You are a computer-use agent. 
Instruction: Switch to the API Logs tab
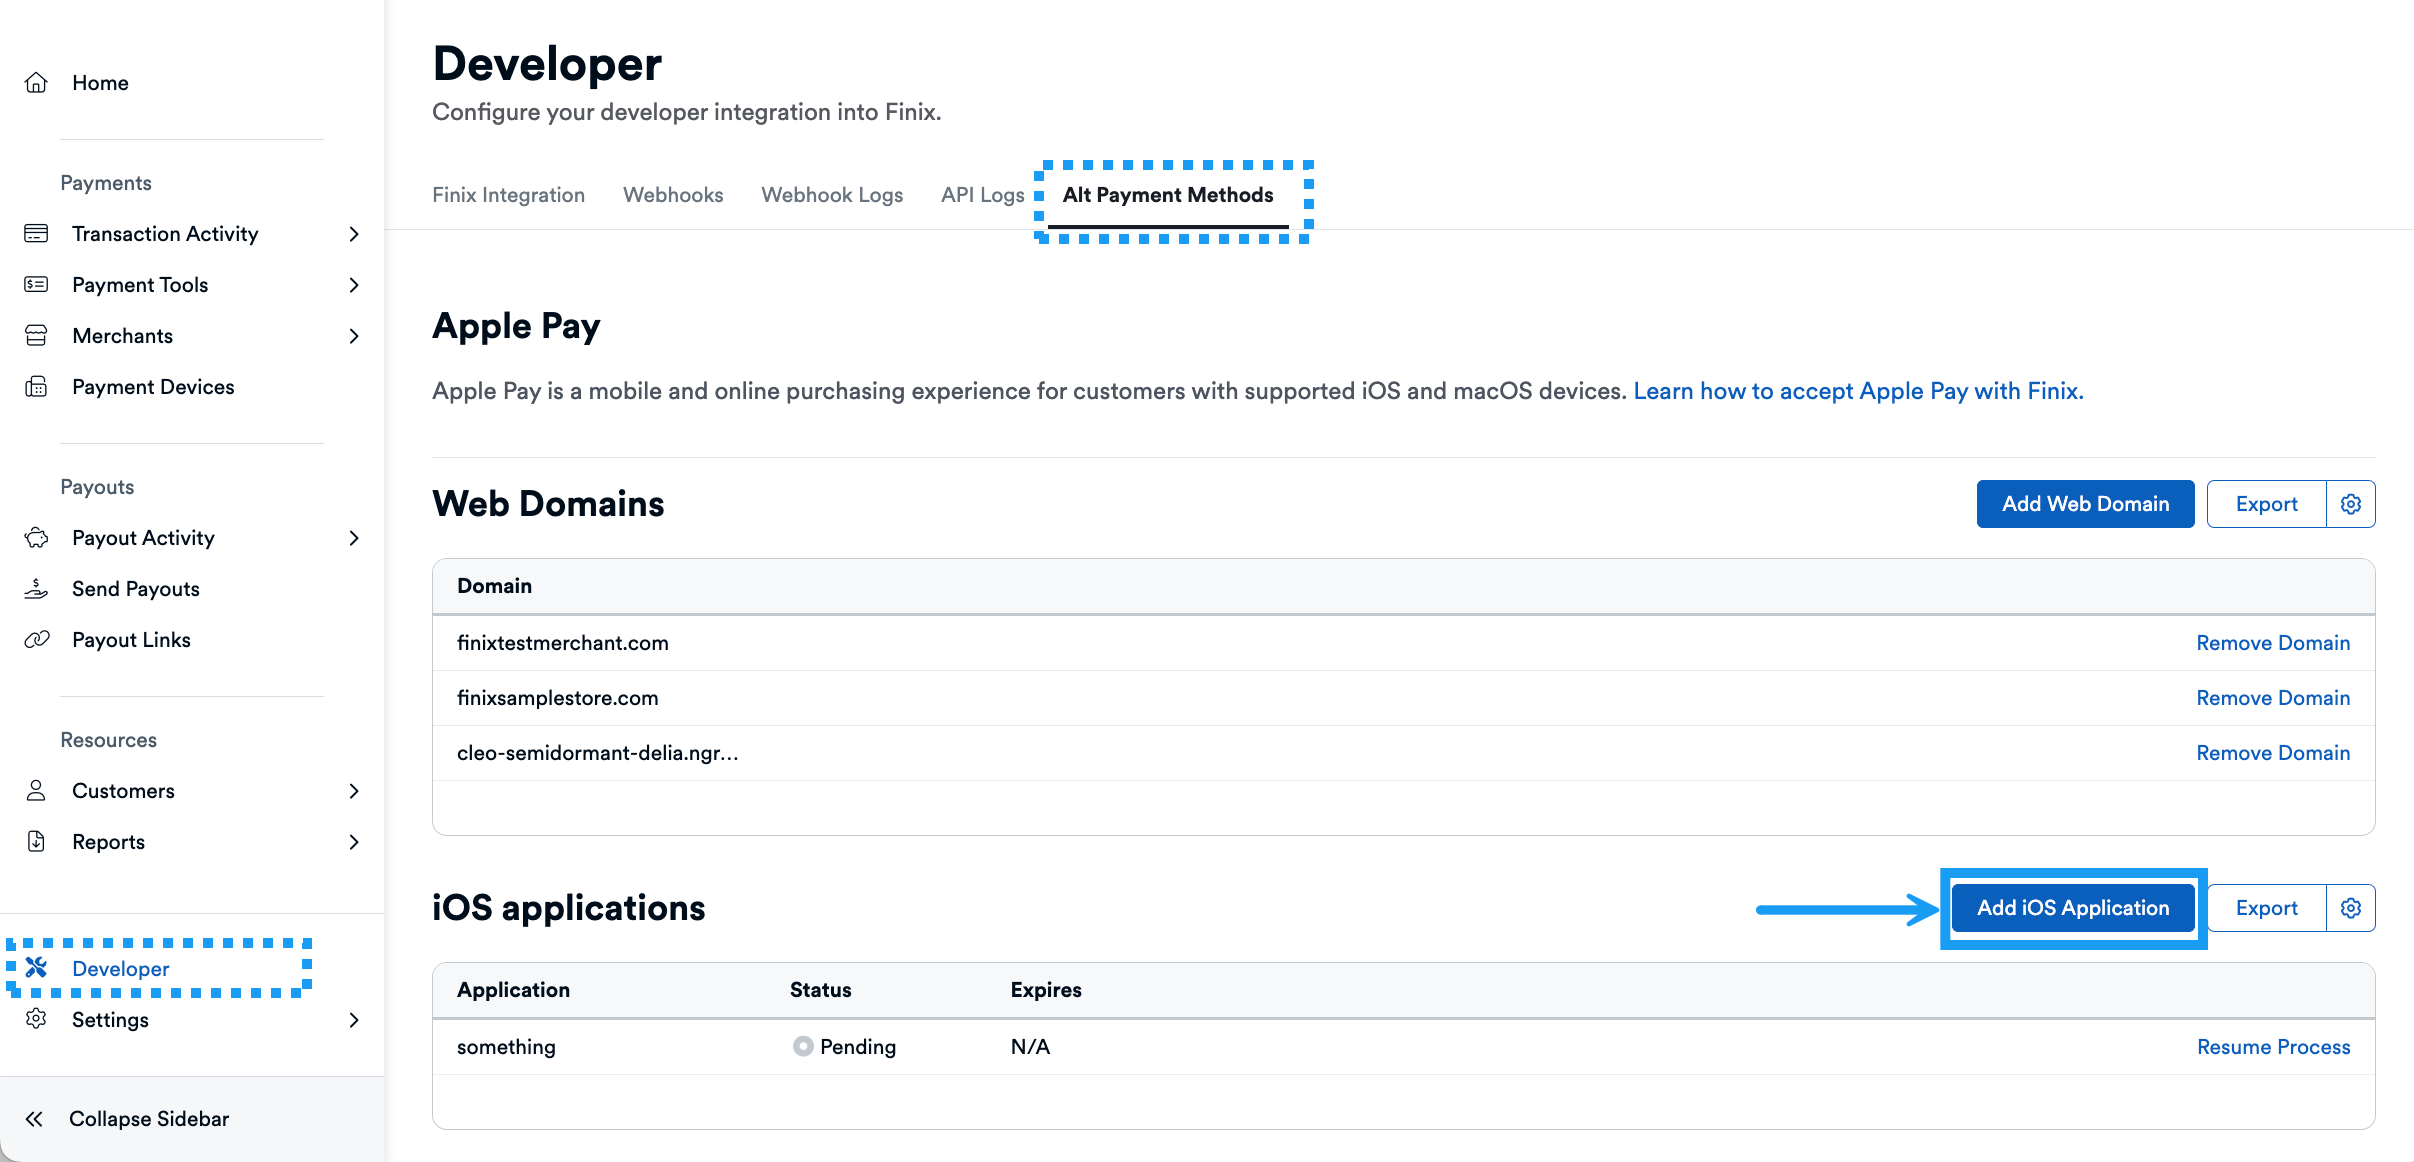click(982, 195)
